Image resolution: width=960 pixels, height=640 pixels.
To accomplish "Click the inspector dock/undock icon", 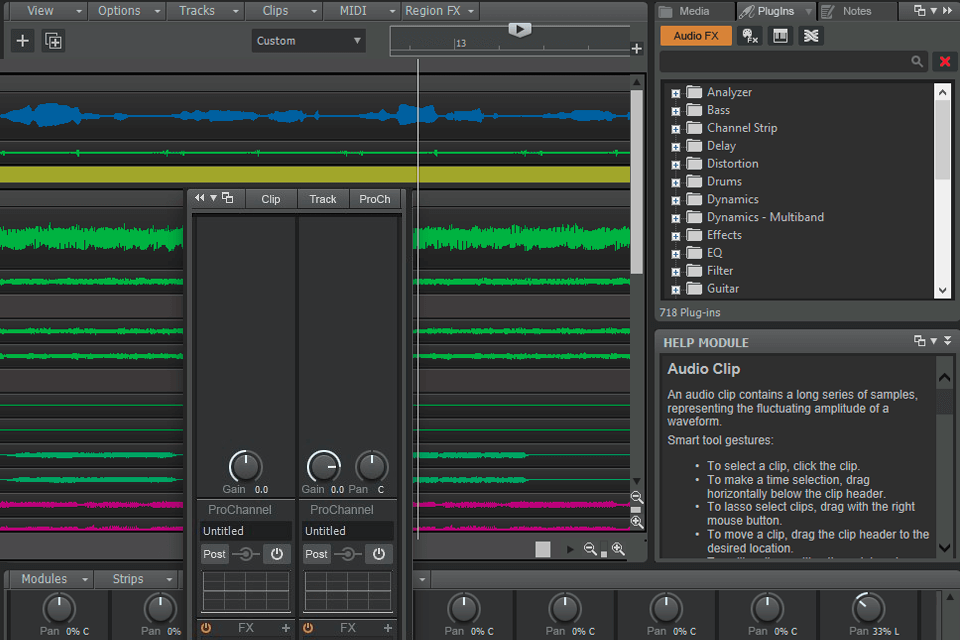I will (x=227, y=198).
